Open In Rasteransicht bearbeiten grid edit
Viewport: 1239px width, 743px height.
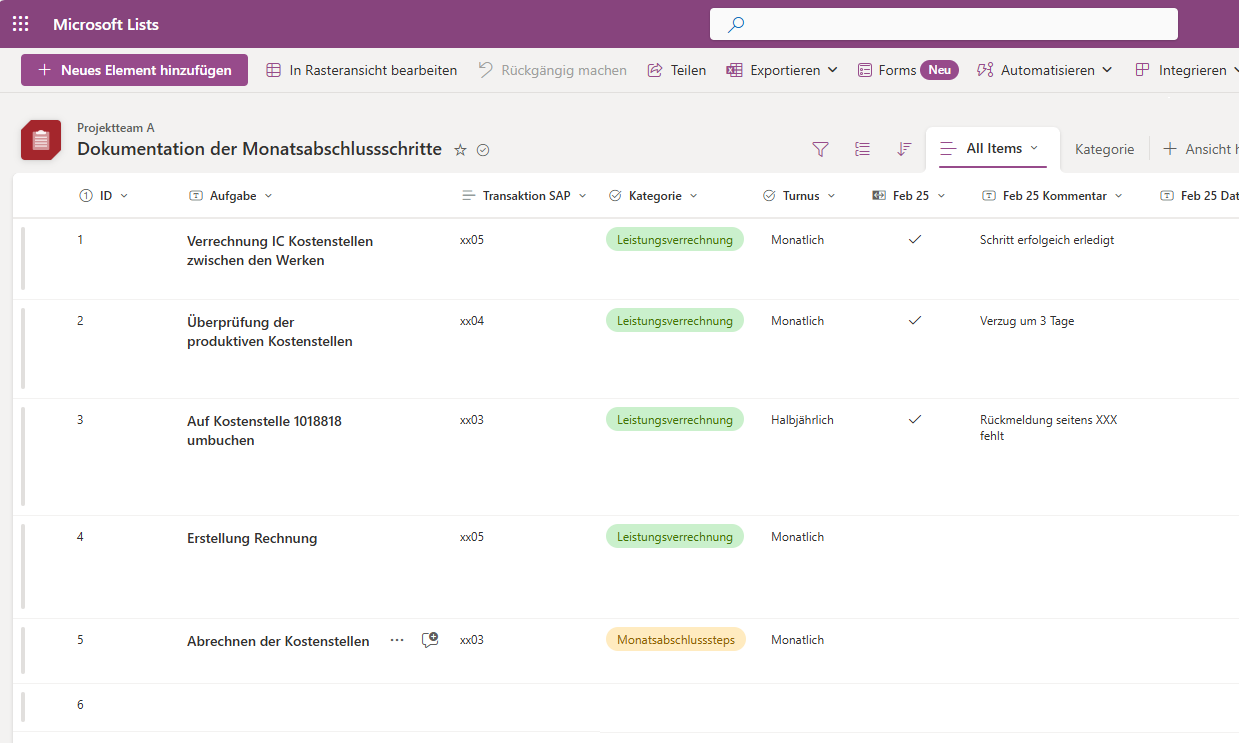(x=362, y=70)
